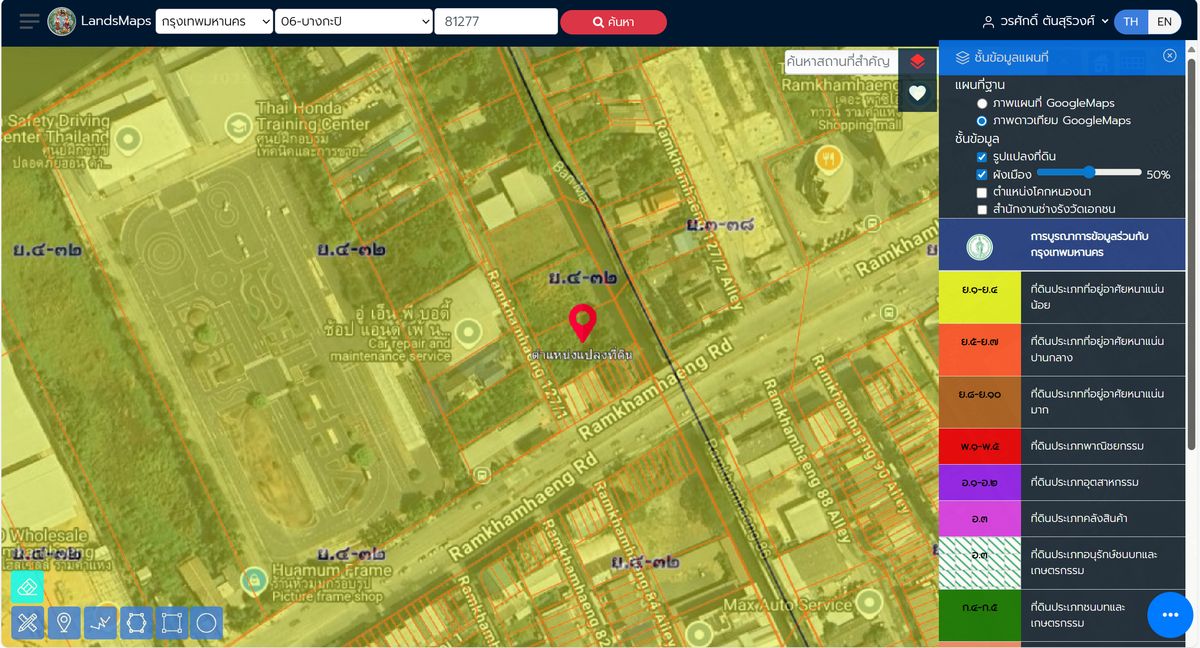Image resolution: width=1200 pixels, height=648 pixels.
Task: Select the ภาพแผนที่ GoogleMaps radio button
Action: coord(982,102)
